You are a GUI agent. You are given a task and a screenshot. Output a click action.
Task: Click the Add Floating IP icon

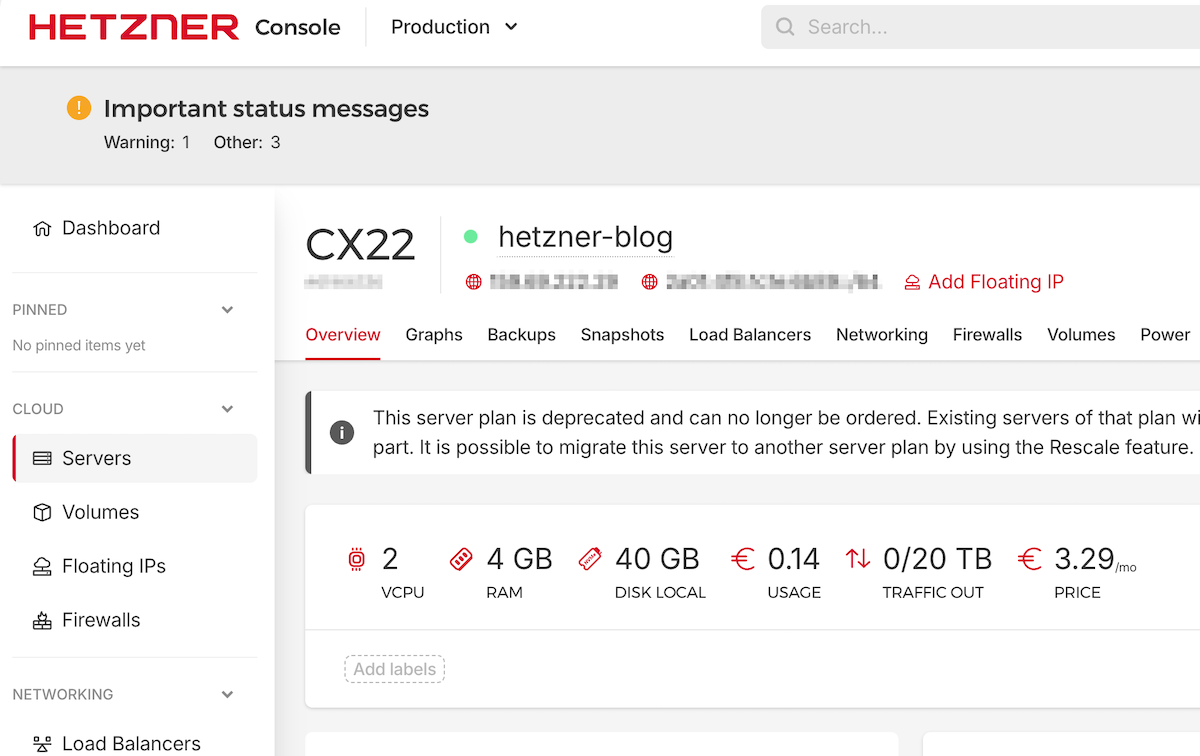click(x=912, y=282)
